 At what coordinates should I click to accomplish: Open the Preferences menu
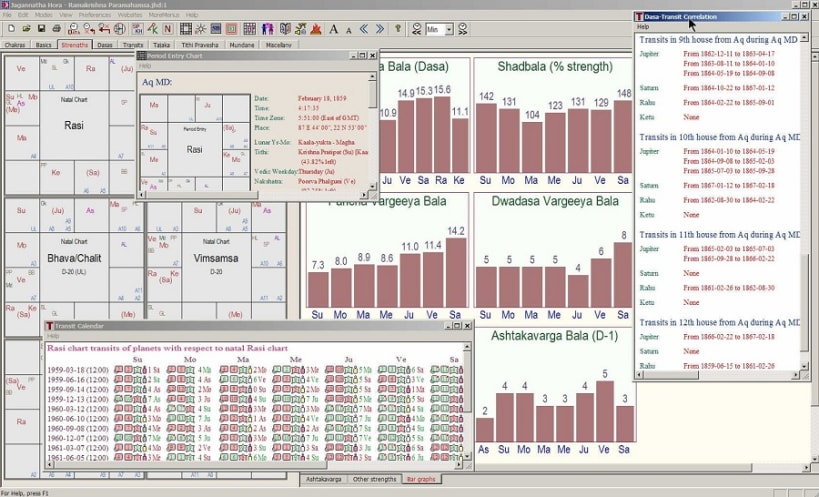click(95, 15)
